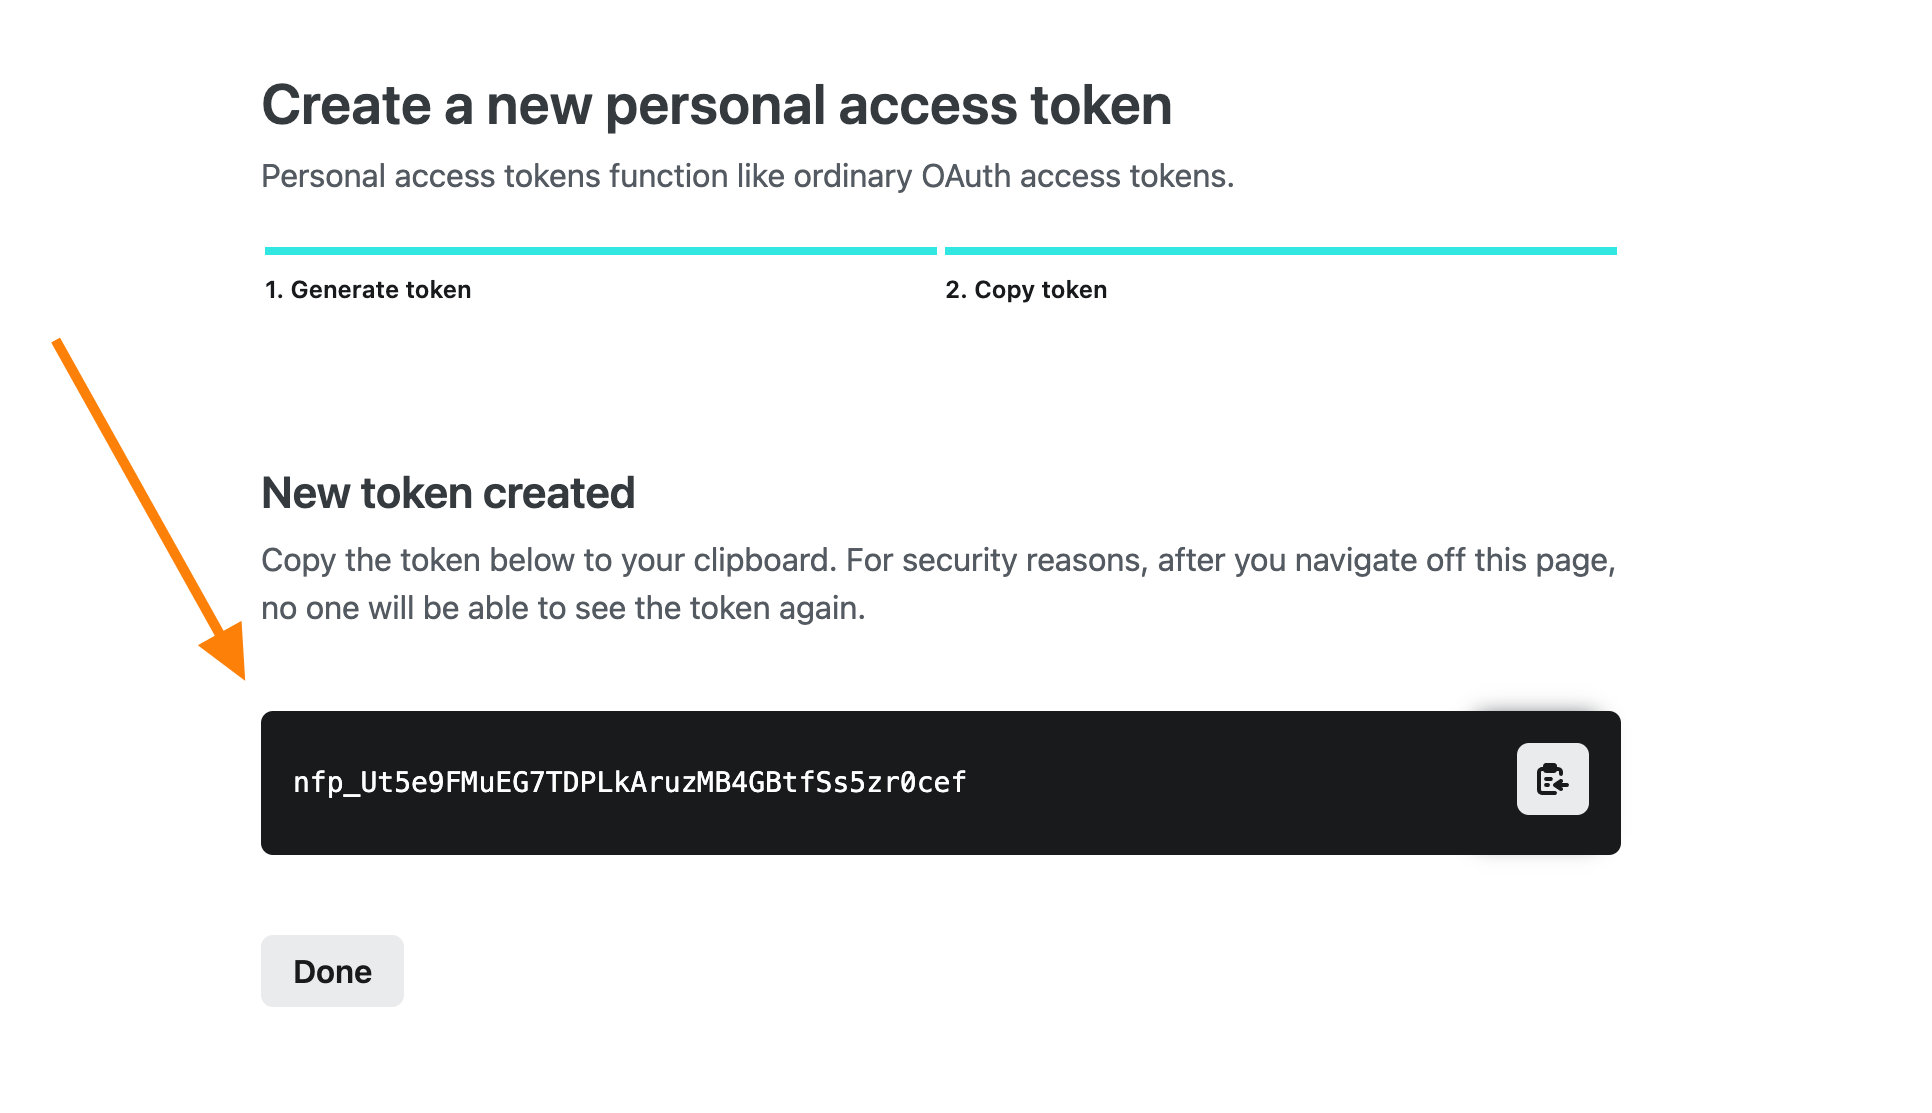1932x1113 pixels.
Task: Select the '1. Generate token' step label
Action: pos(367,289)
